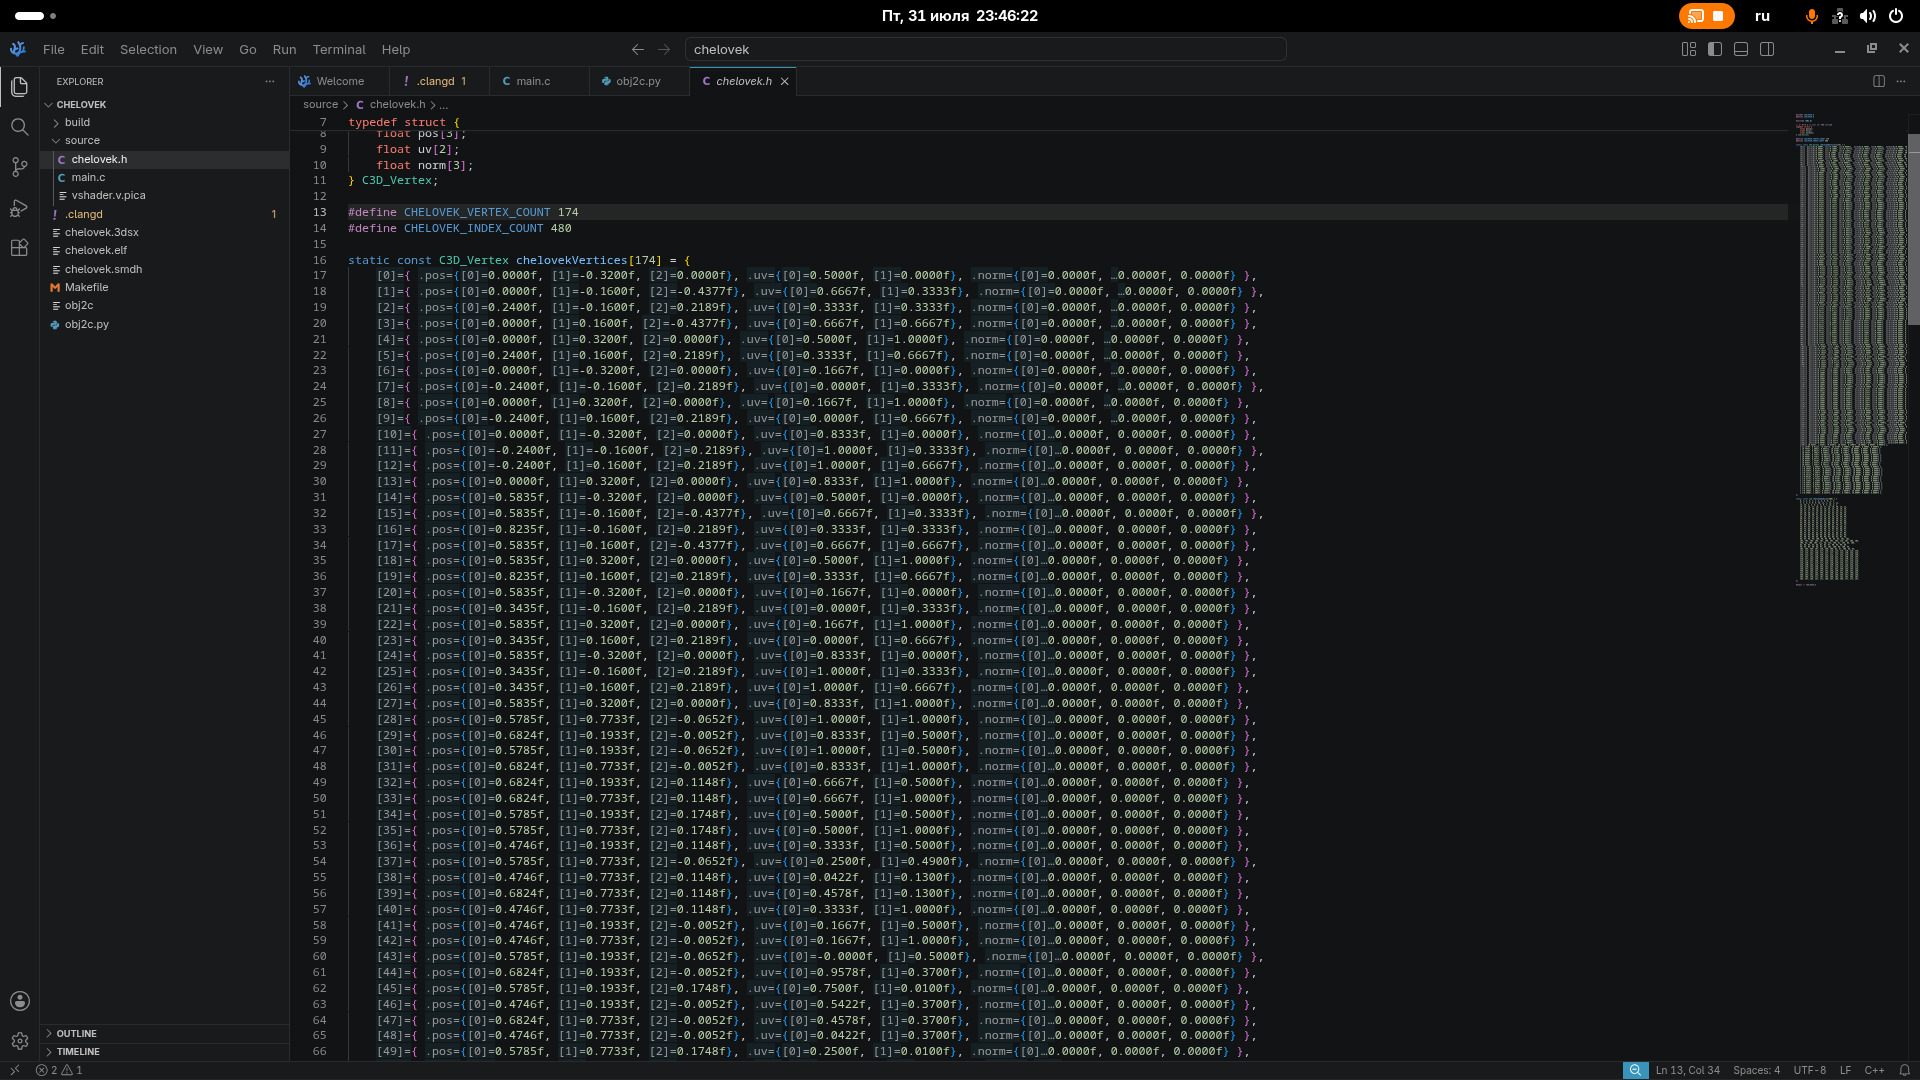This screenshot has width=1920, height=1080.
Task: Open the Source Control view
Action: click(x=19, y=167)
